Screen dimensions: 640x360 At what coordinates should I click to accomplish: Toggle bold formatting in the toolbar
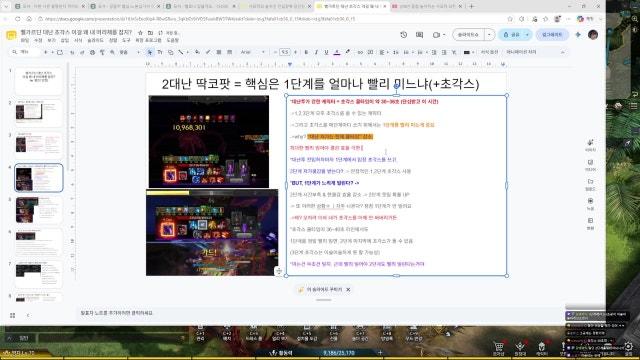pos(306,52)
